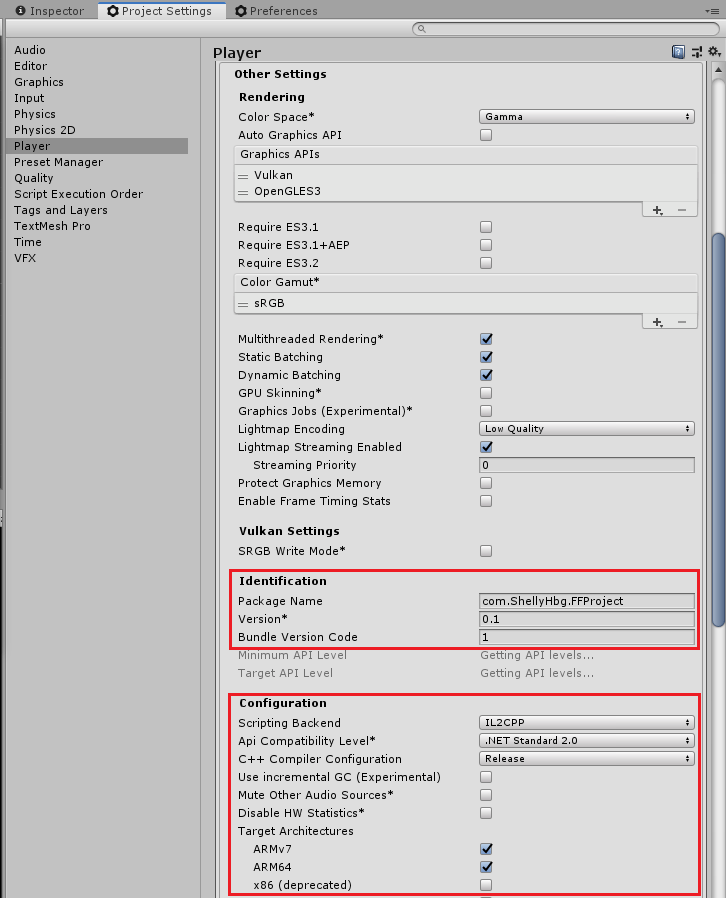This screenshot has width=726, height=898.
Task: Select Quality in the settings list
Action: [34, 178]
